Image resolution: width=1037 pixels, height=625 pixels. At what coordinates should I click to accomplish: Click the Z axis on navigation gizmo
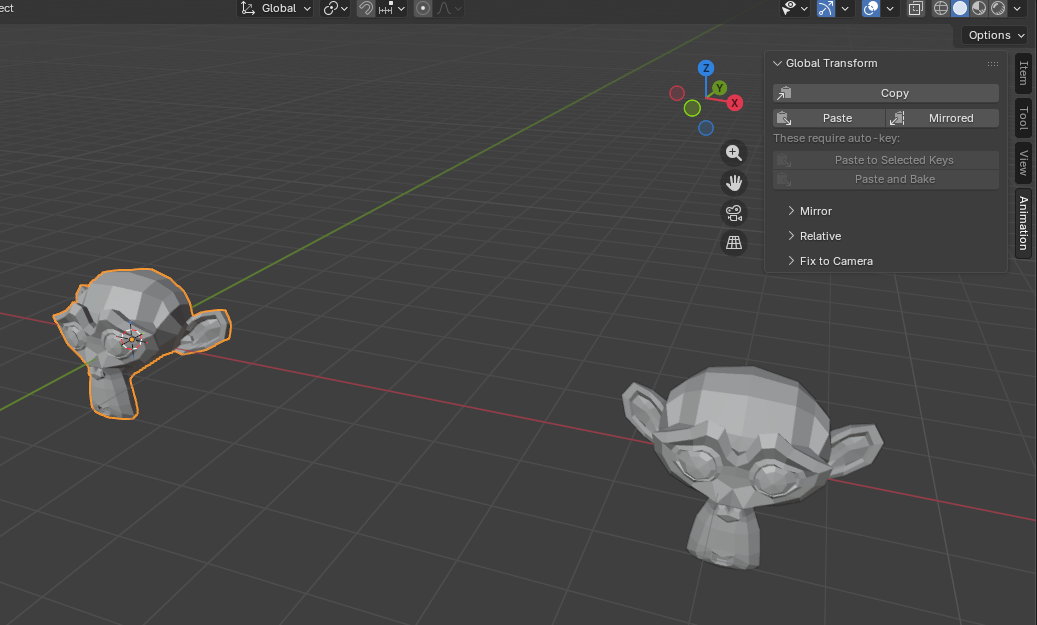[706, 67]
